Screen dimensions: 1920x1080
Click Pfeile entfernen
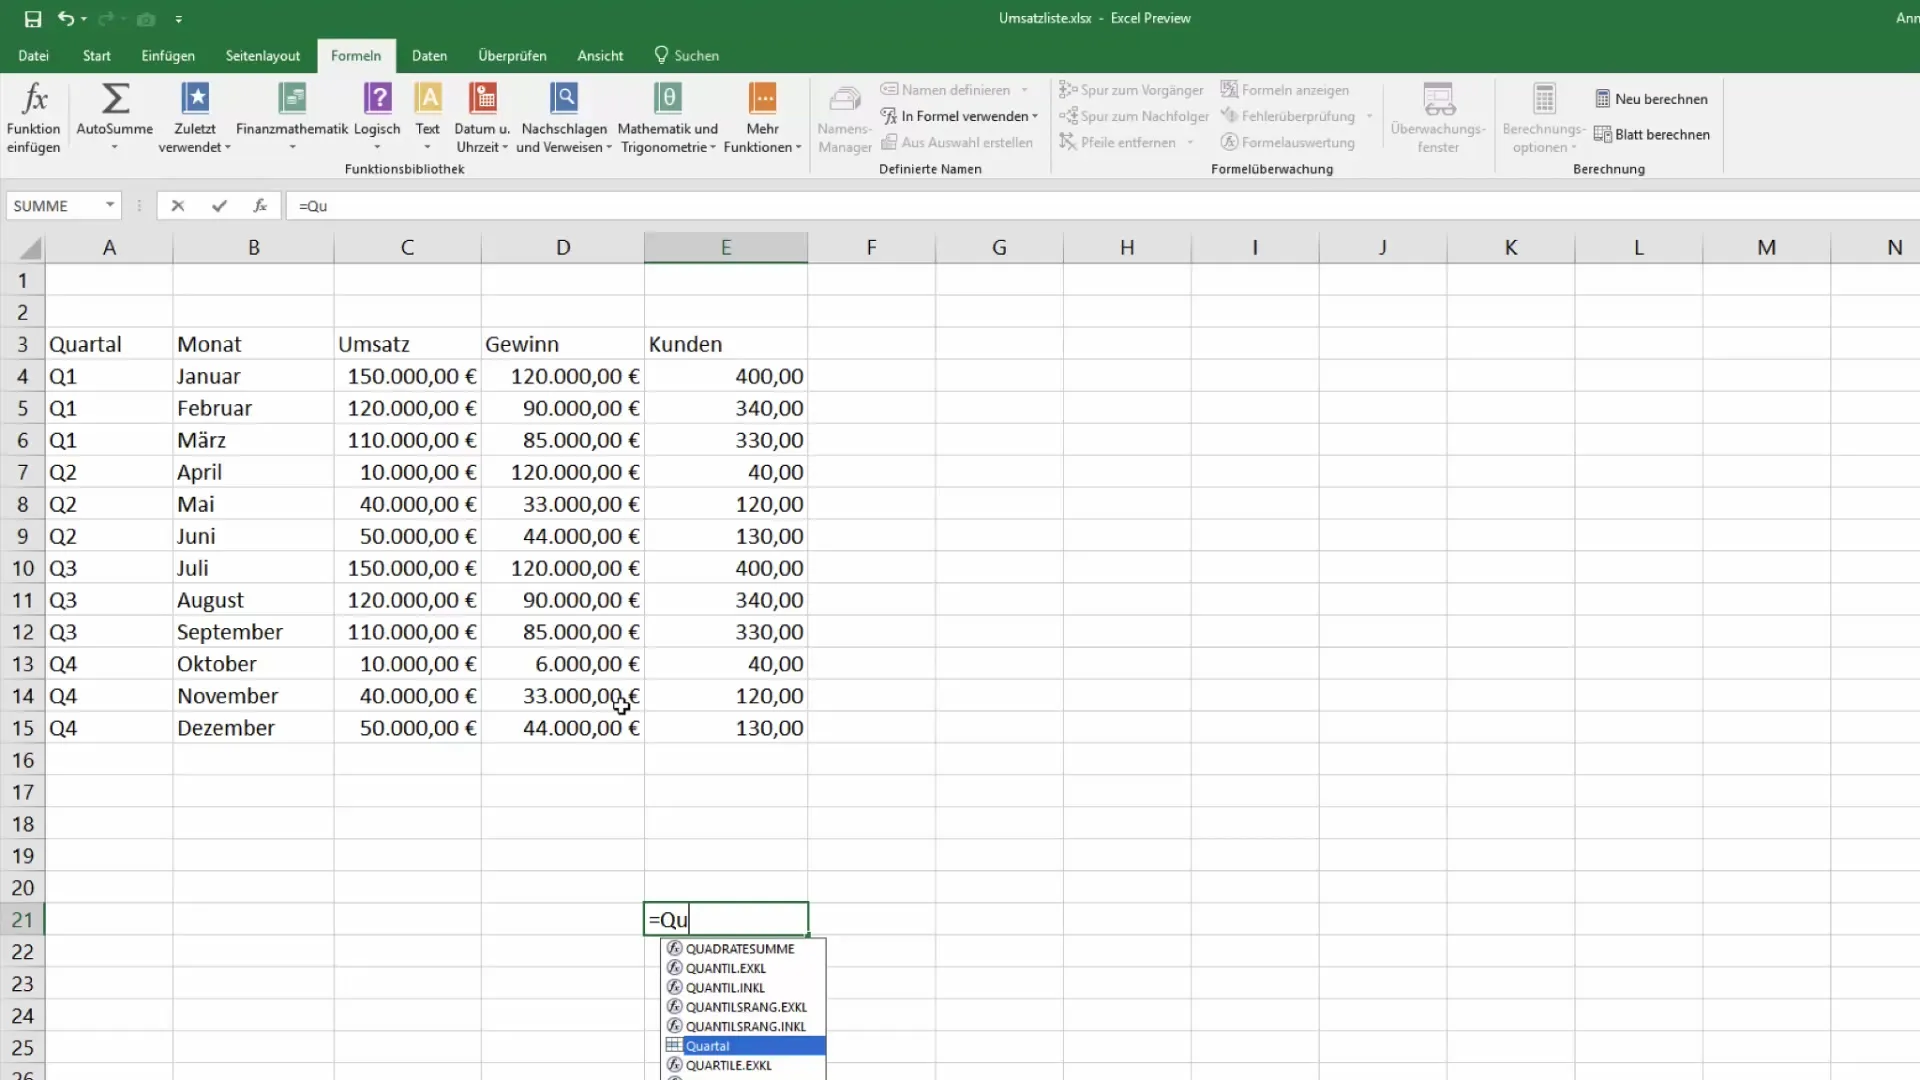tap(1117, 143)
